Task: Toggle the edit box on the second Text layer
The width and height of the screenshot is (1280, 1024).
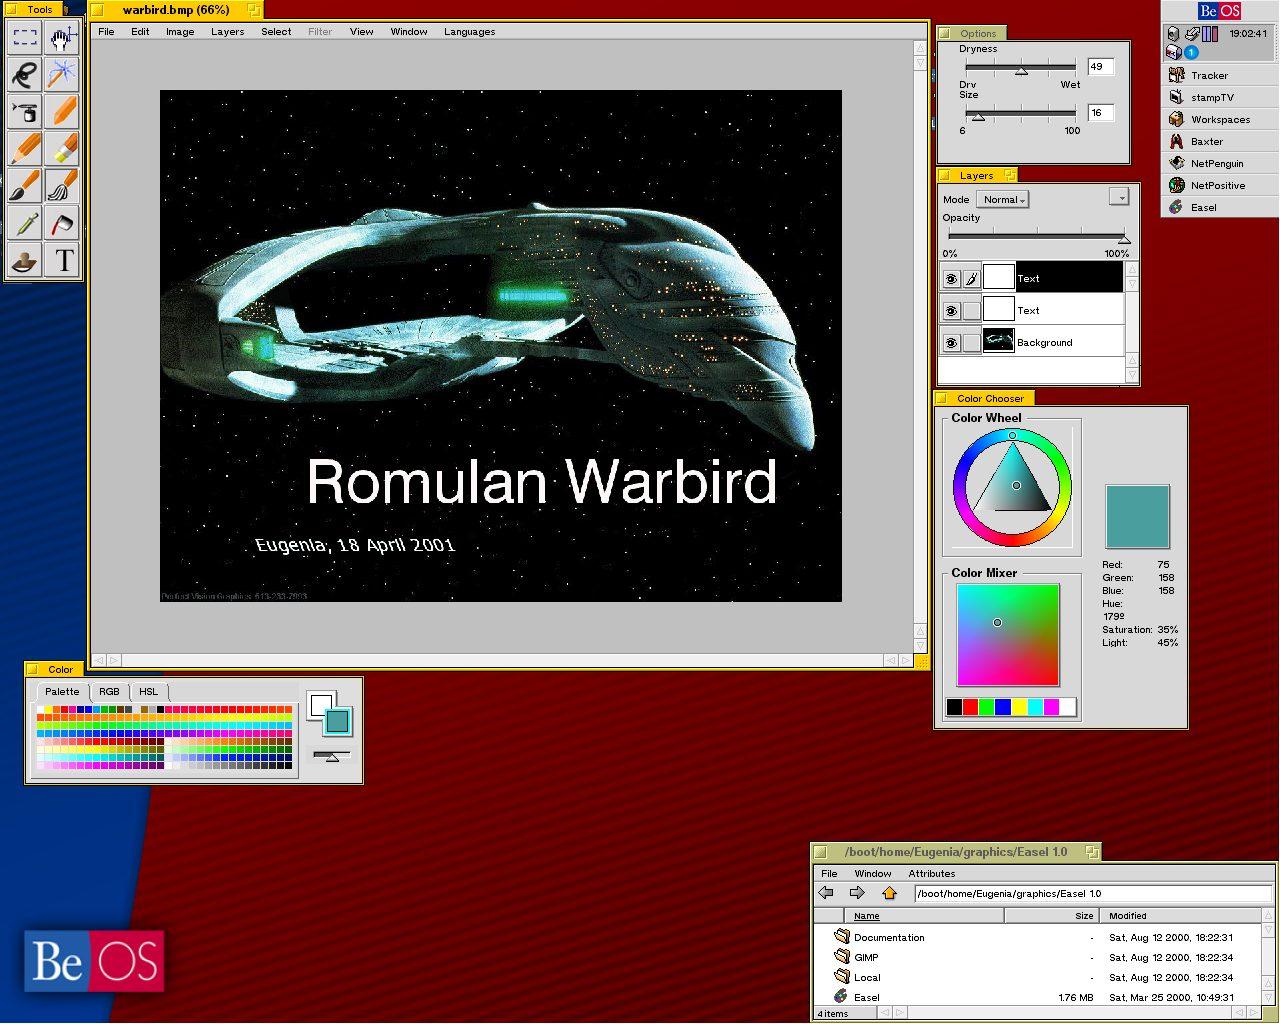Action: point(971,311)
